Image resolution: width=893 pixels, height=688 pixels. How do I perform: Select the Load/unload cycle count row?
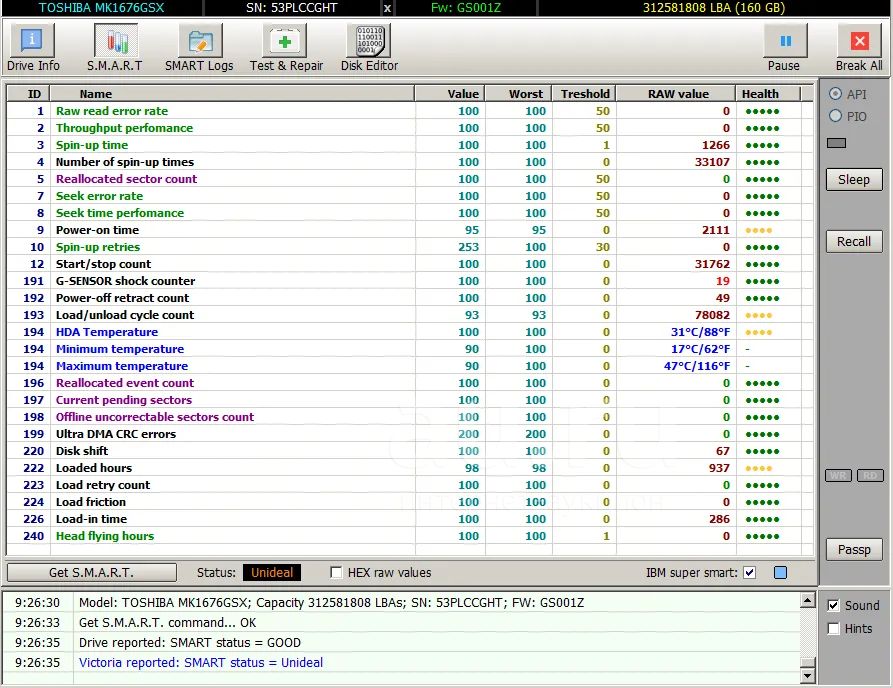[x=409, y=315]
